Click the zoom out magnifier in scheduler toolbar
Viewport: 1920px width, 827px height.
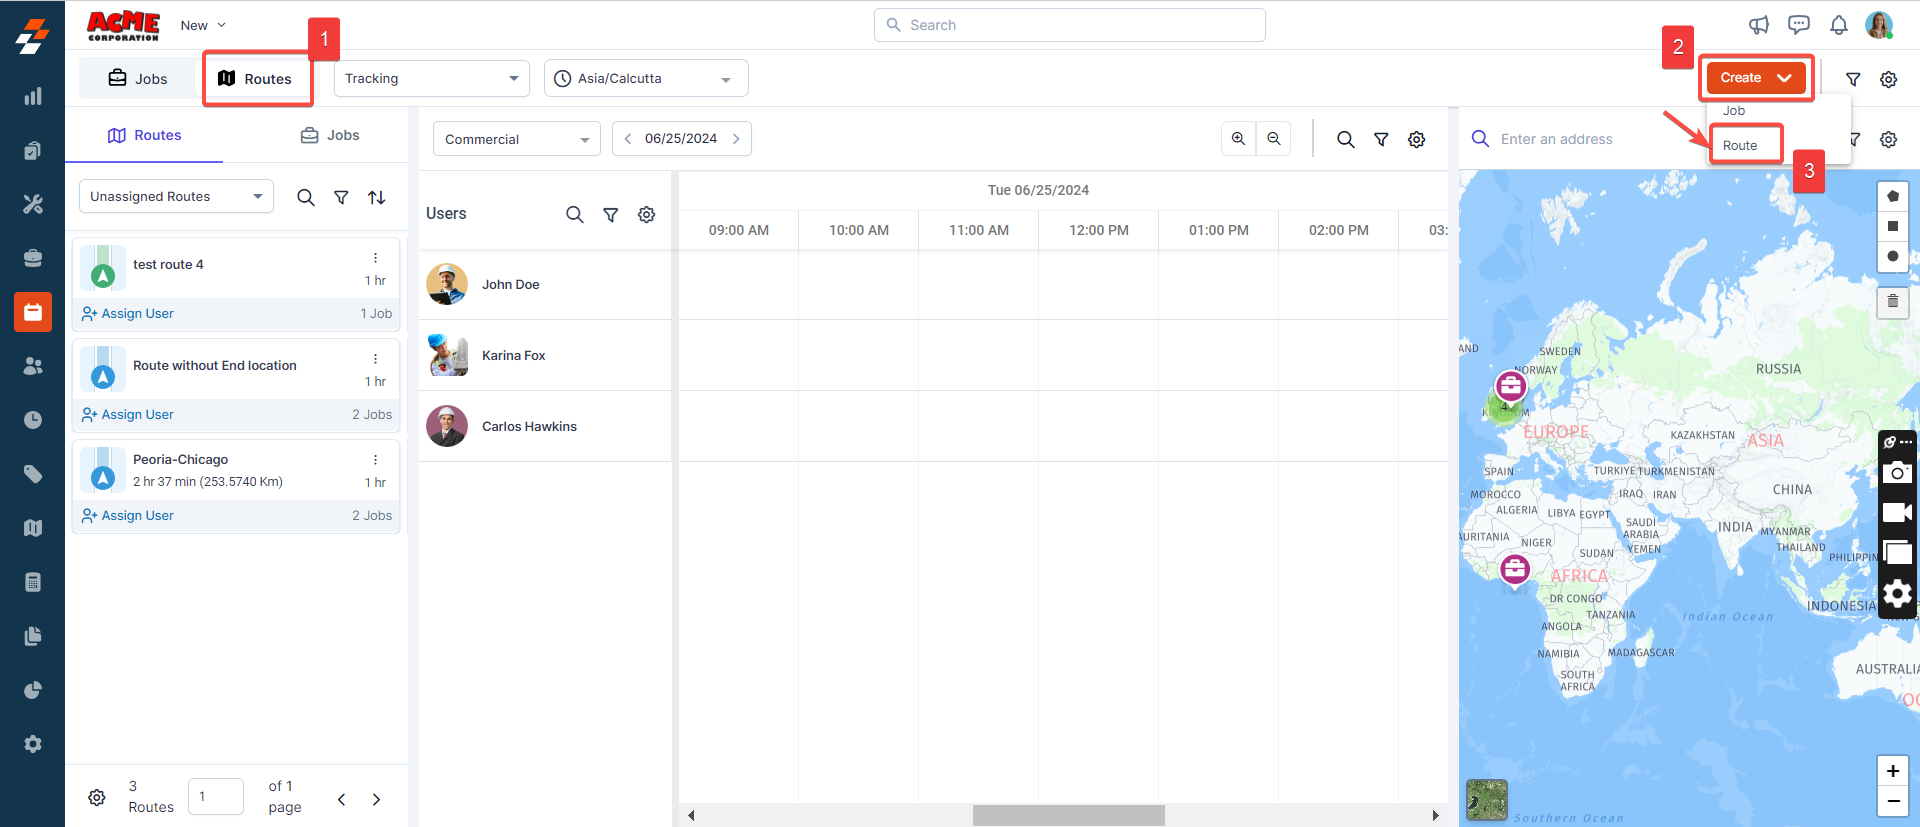coord(1274,139)
